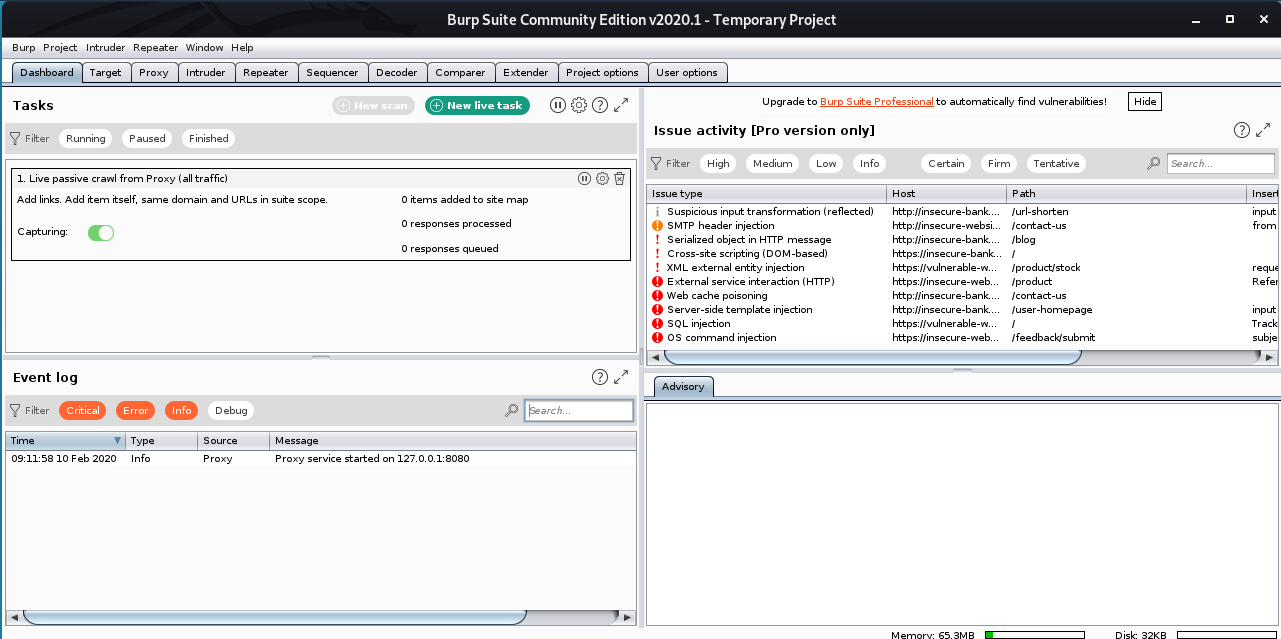1281x639 pixels.
Task: Click the Memory usage bar
Action: coord(1034,634)
